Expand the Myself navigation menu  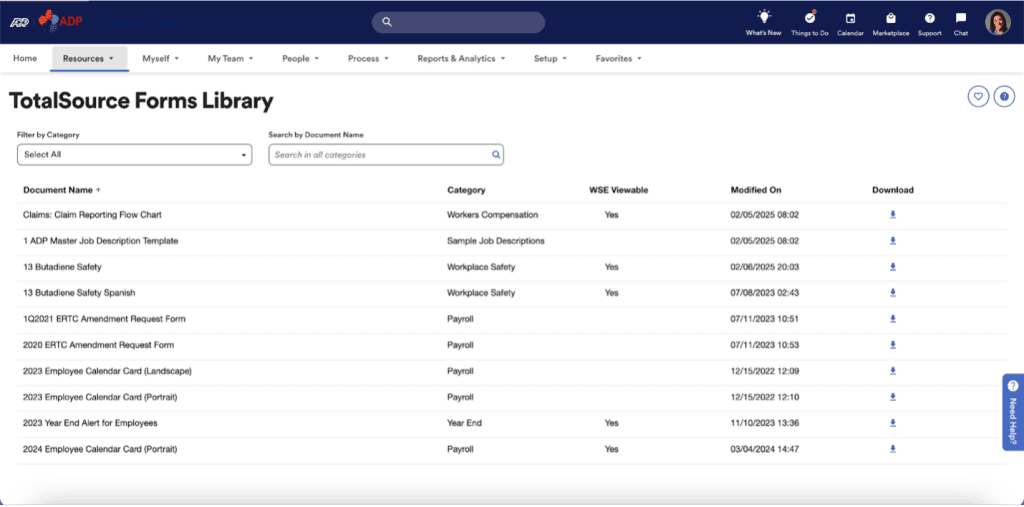(x=160, y=59)
